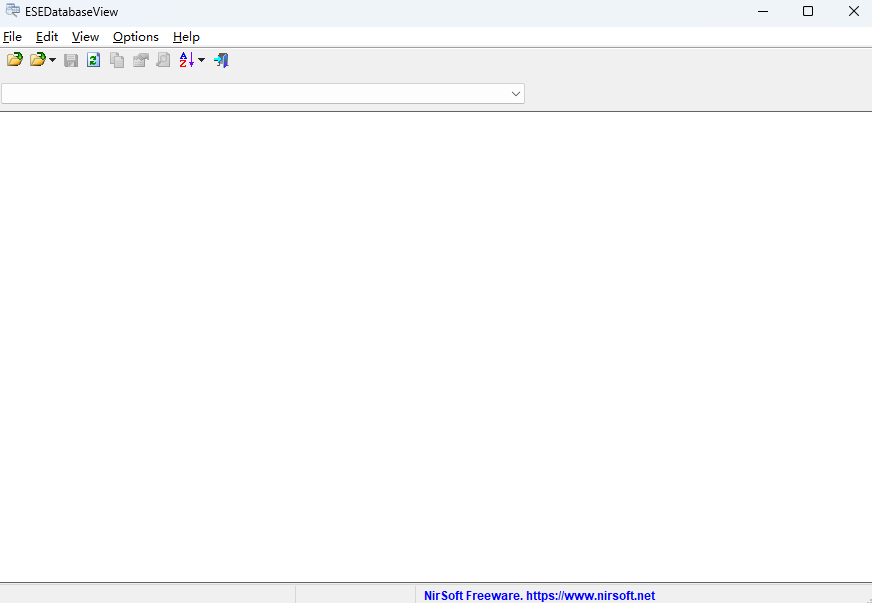Click the Find magnifier icon
The image size is (872, 603).
pos(163,60)
